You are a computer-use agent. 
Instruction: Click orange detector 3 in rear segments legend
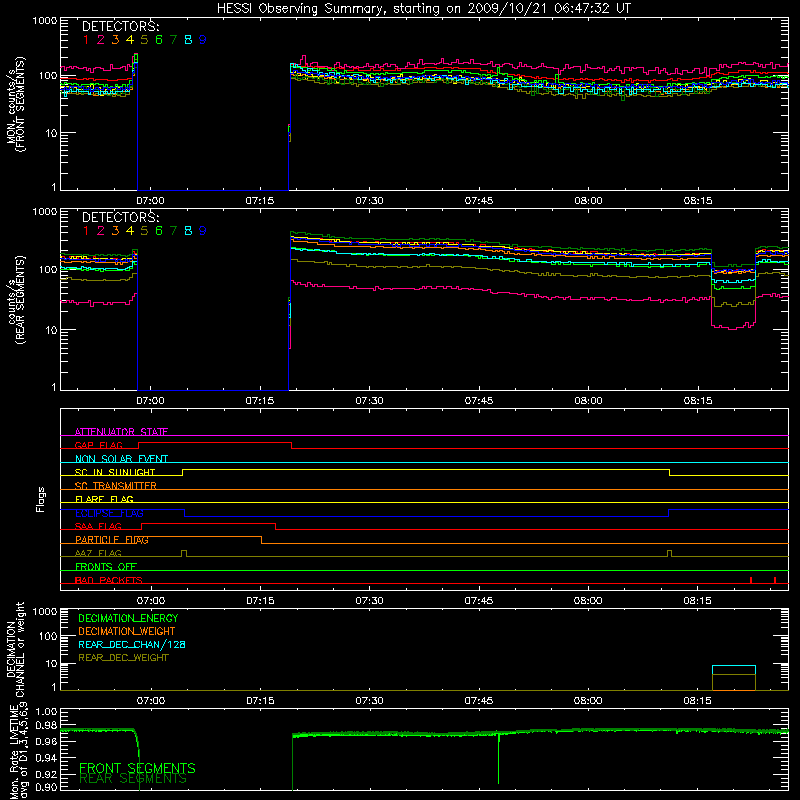(x=115, y=231)
